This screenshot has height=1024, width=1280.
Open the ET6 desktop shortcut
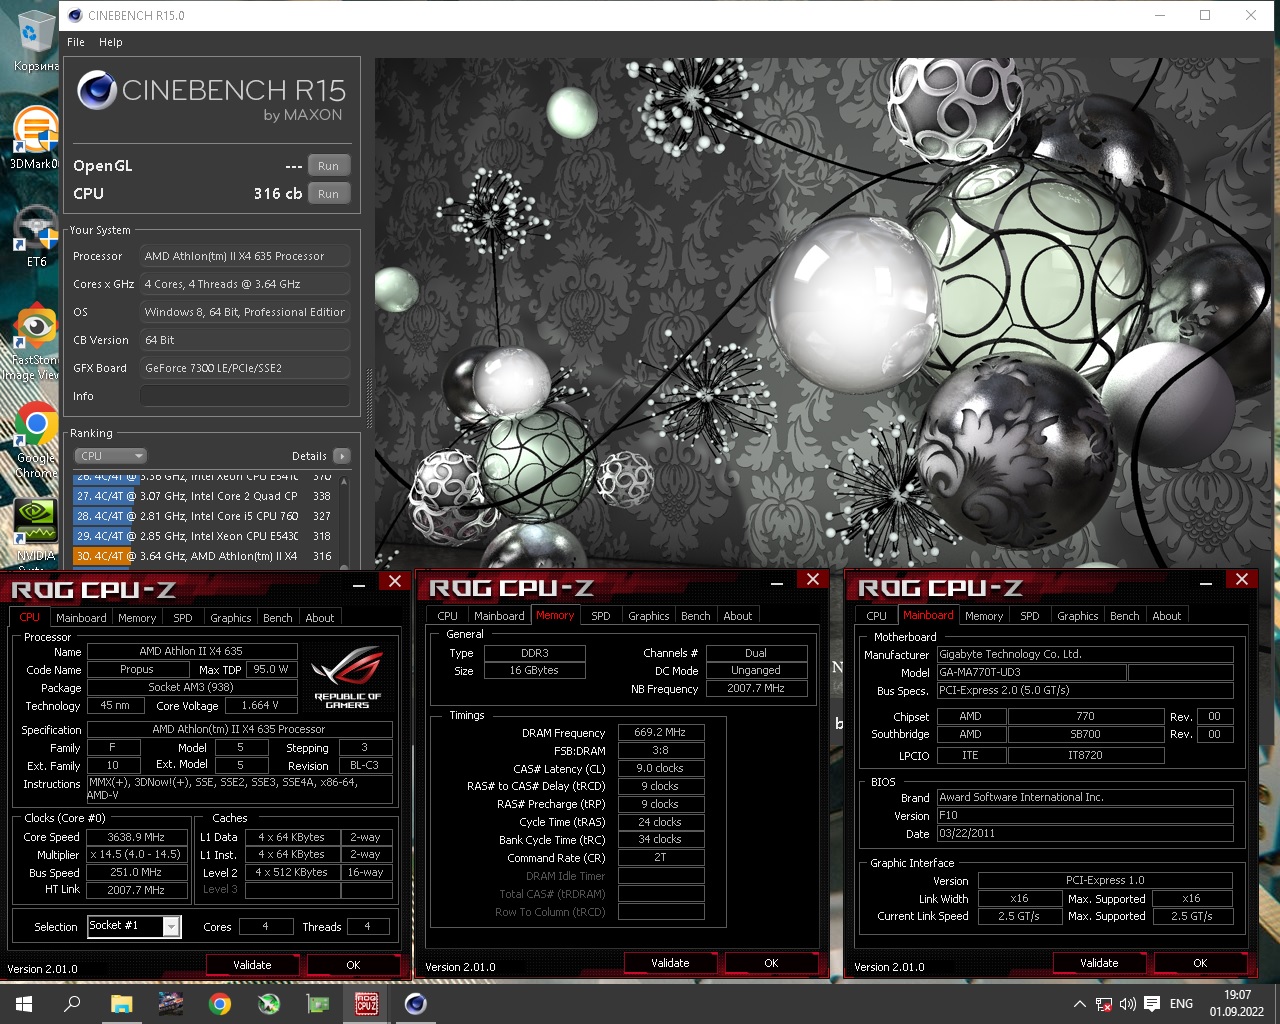coord(36,236)
